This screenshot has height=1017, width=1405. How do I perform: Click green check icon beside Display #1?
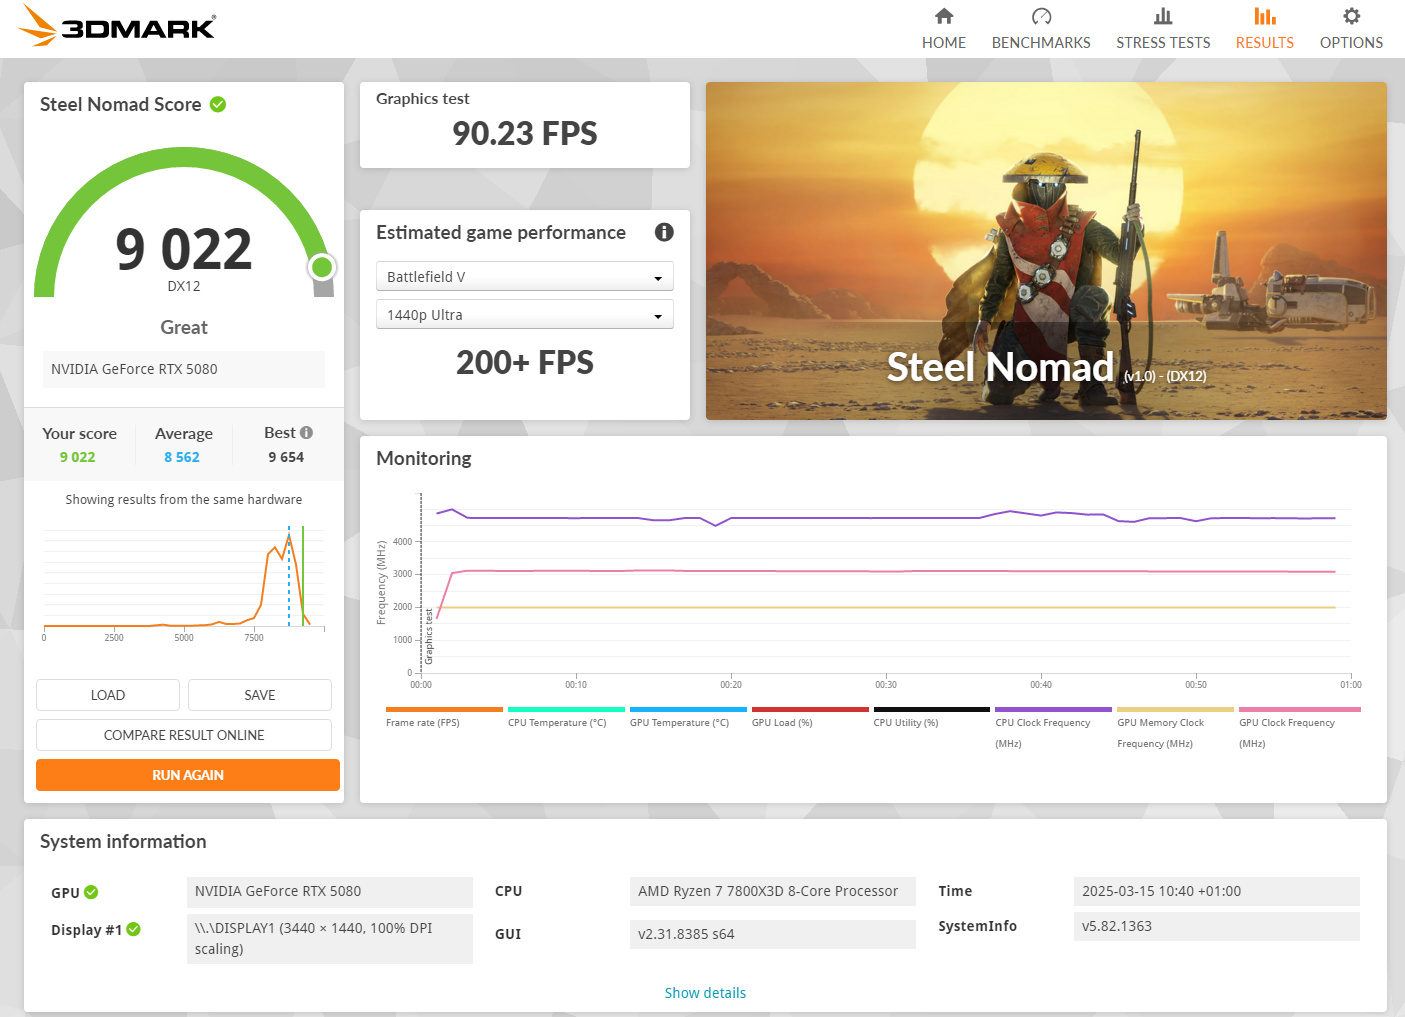134,929
